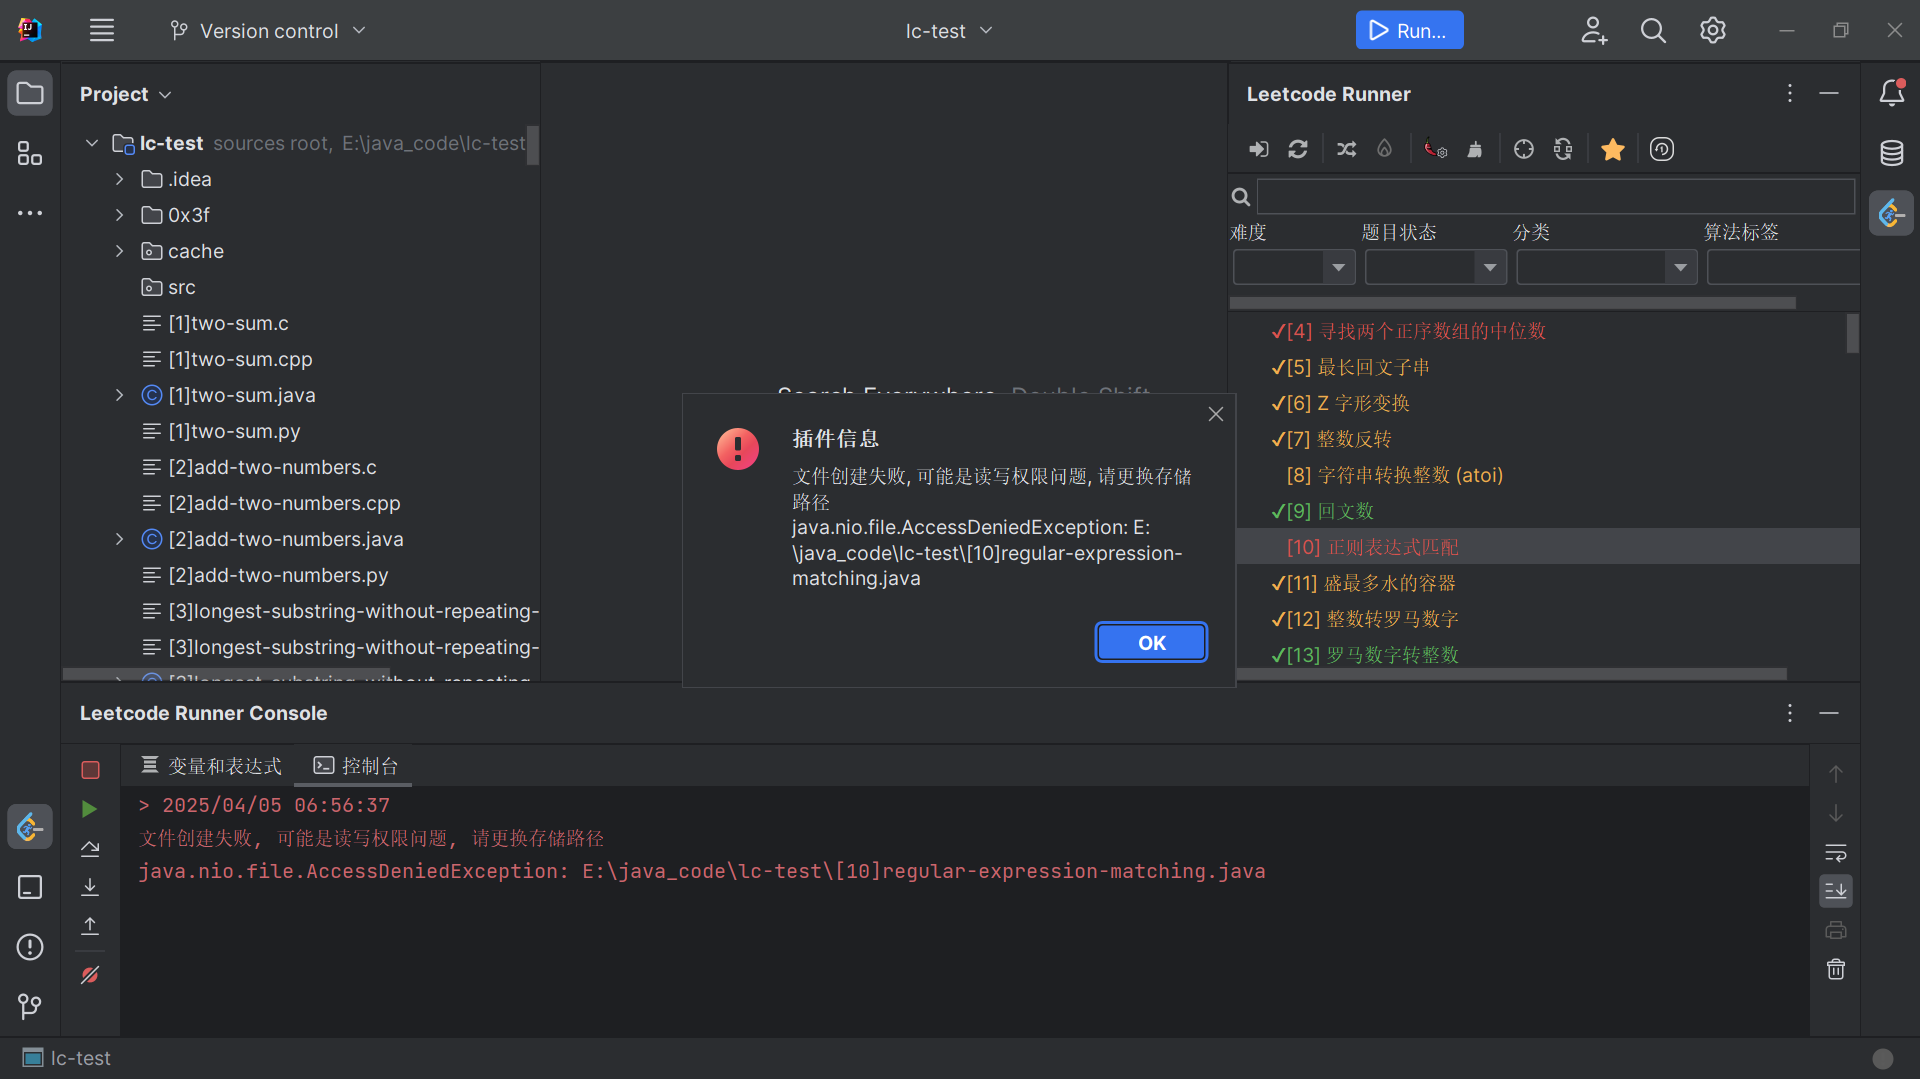Open the chili pepper settings icon
The image size is (1920, 1079).
1435,149
